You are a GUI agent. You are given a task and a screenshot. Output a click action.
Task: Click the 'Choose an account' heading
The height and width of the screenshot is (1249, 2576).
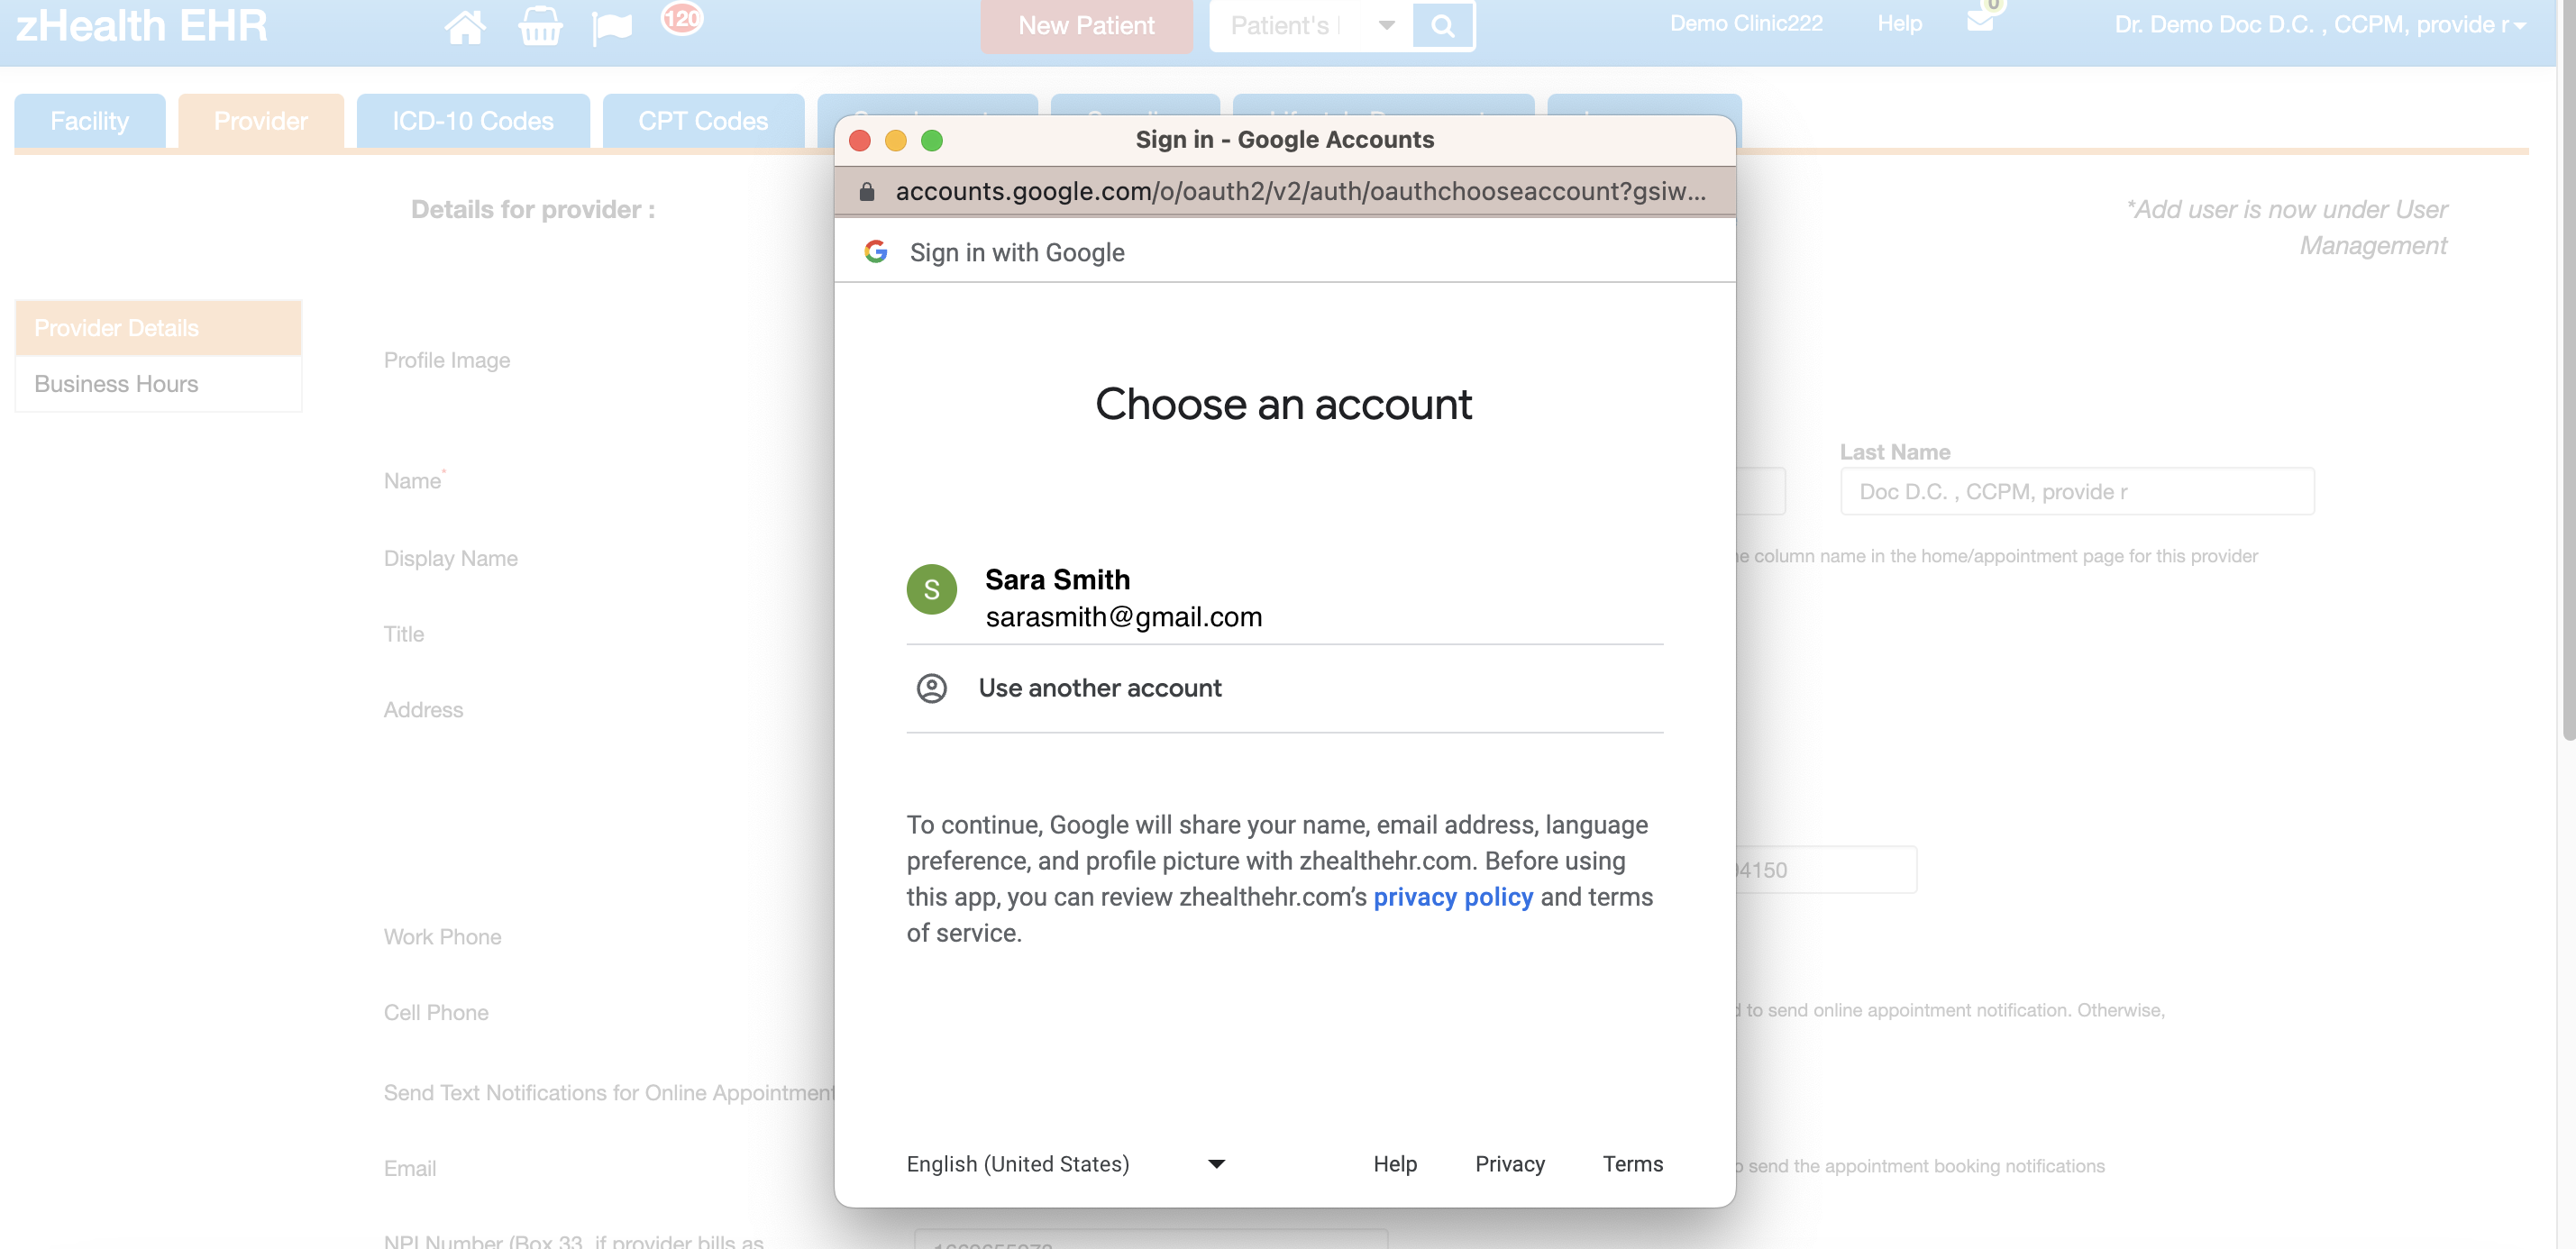pos(1283,405)
